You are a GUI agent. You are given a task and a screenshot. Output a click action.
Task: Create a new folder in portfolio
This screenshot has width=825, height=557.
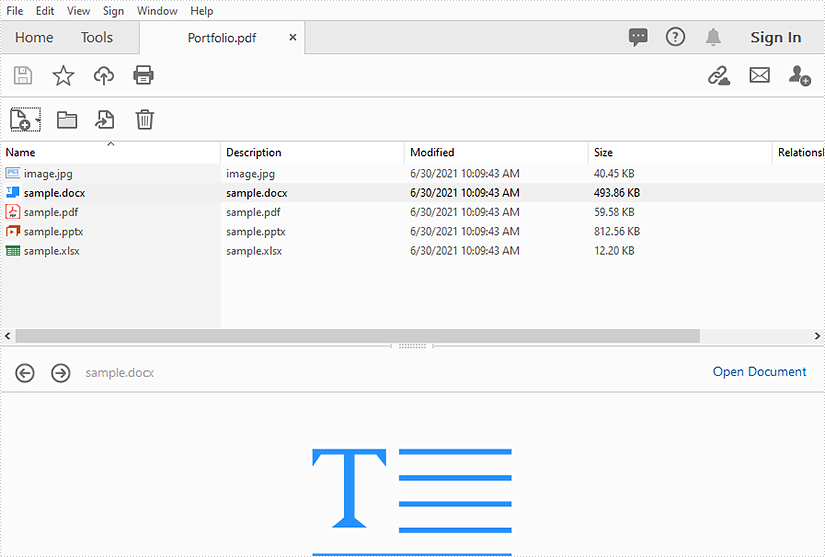(x=67, y=120)
